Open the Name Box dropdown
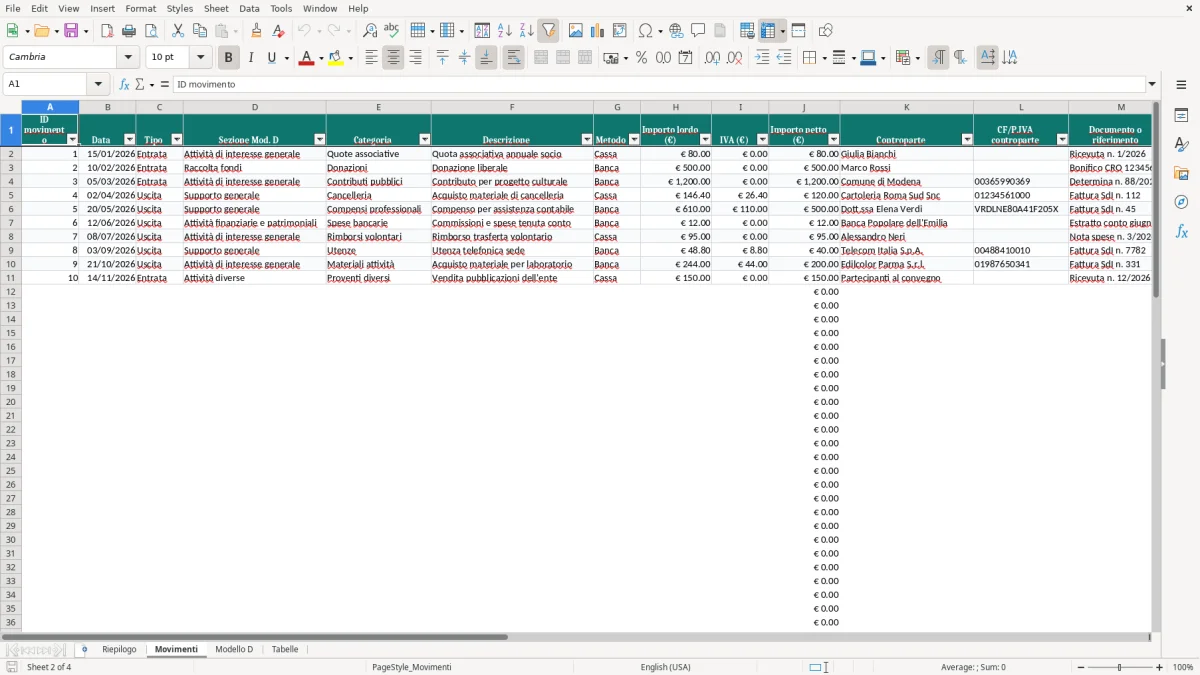 98,84
